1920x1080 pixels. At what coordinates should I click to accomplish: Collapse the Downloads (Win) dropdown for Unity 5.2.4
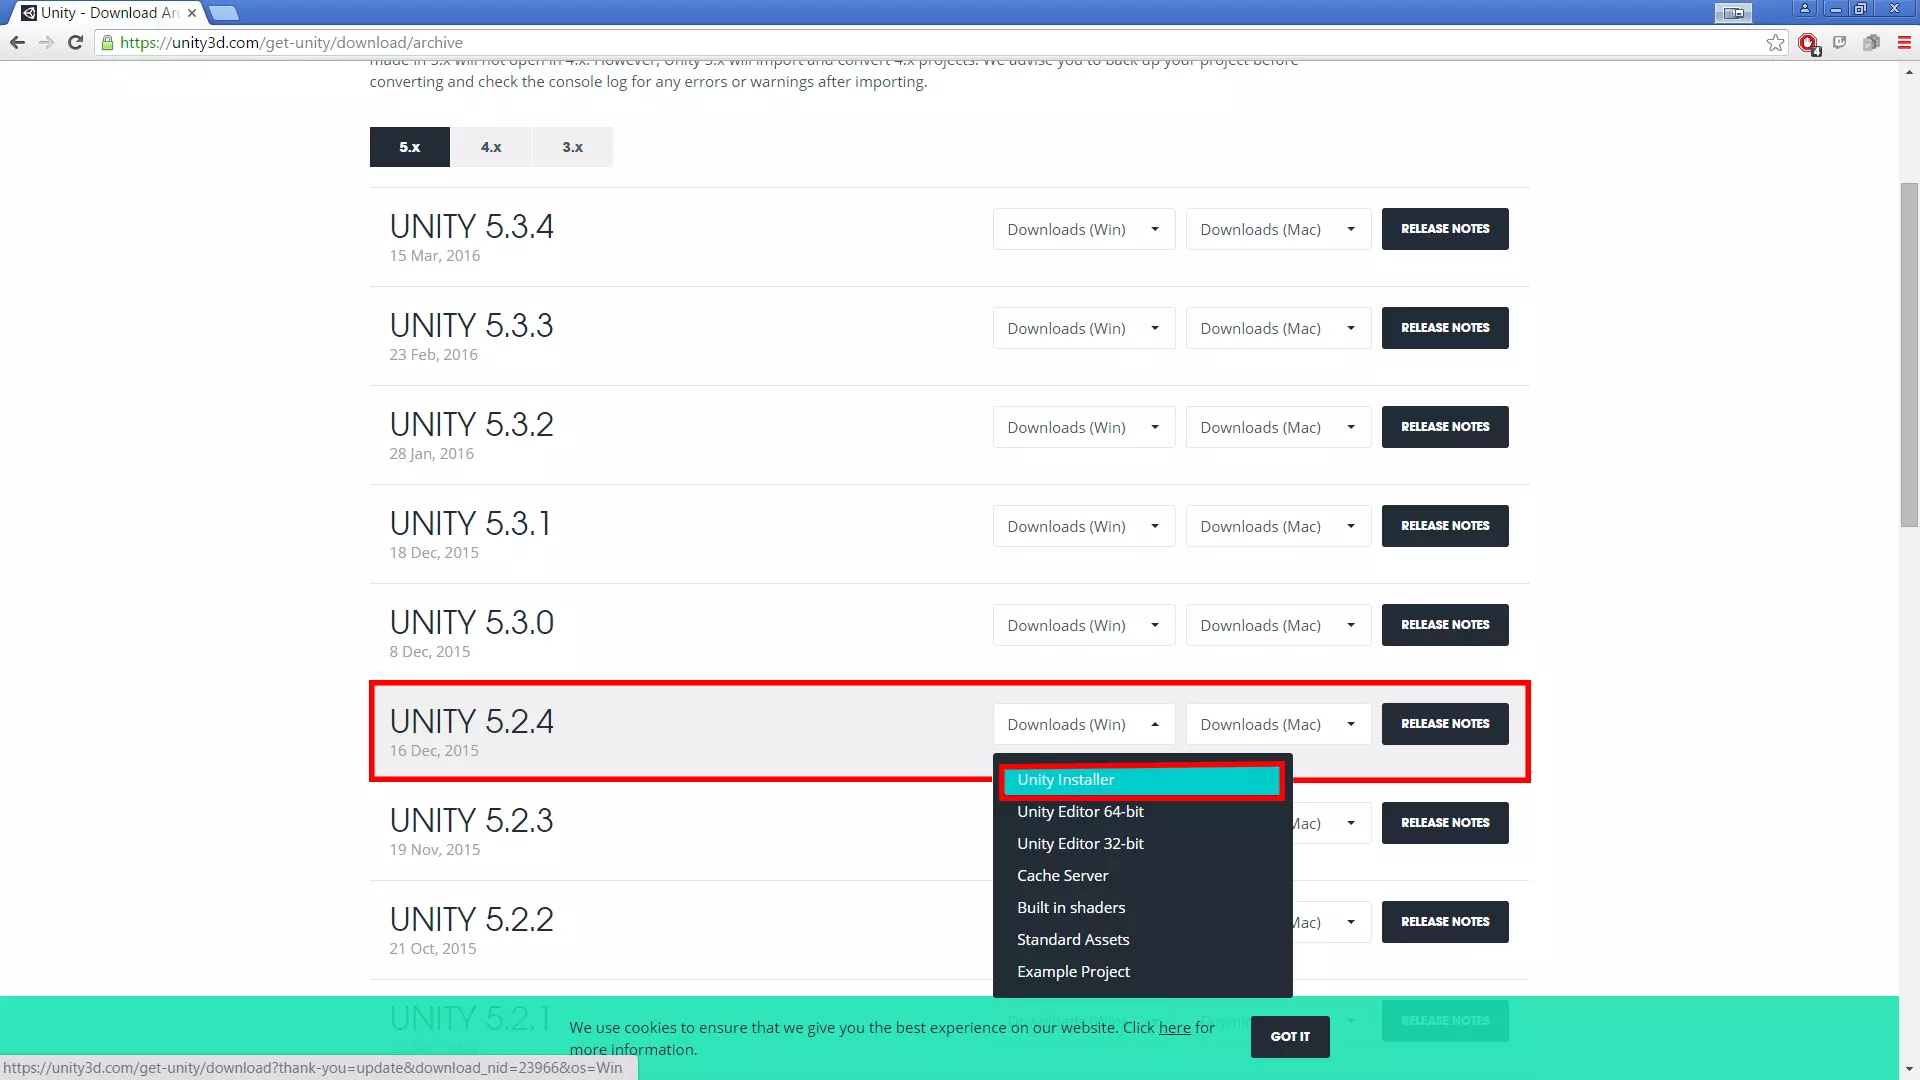click(1083, 724)
